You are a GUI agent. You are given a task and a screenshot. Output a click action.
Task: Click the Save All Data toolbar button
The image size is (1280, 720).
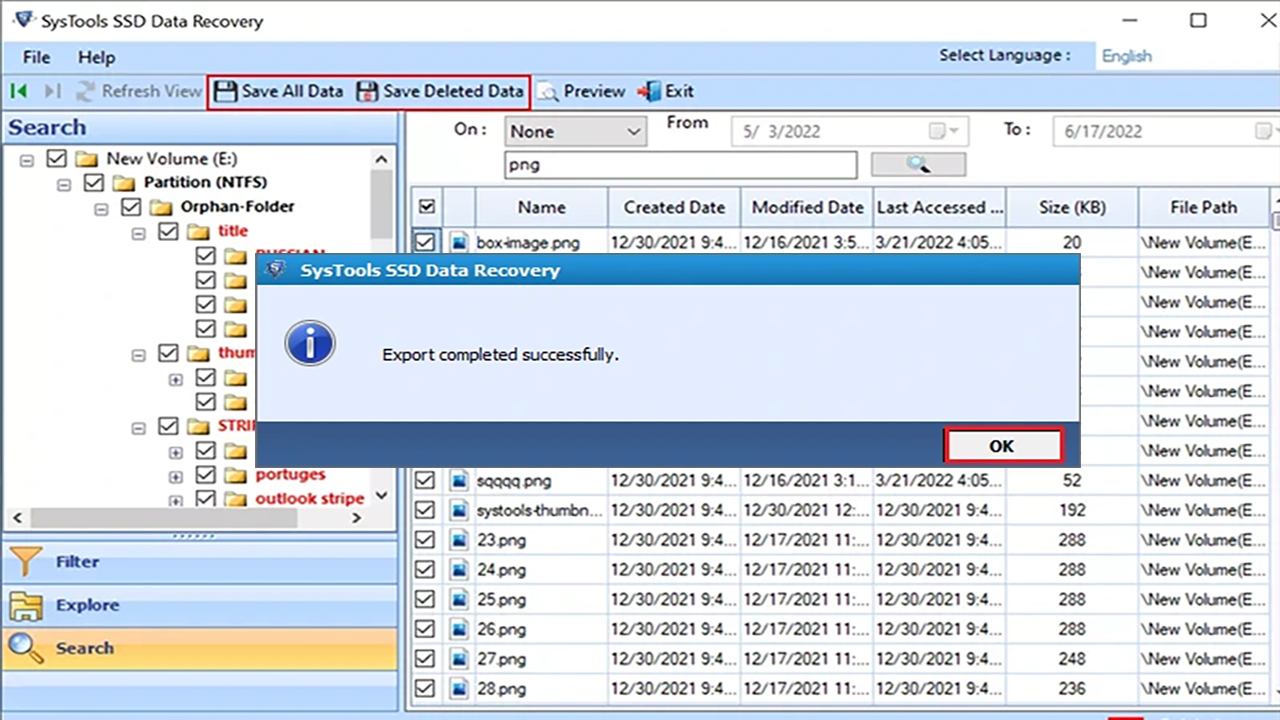tap(279, 91)
